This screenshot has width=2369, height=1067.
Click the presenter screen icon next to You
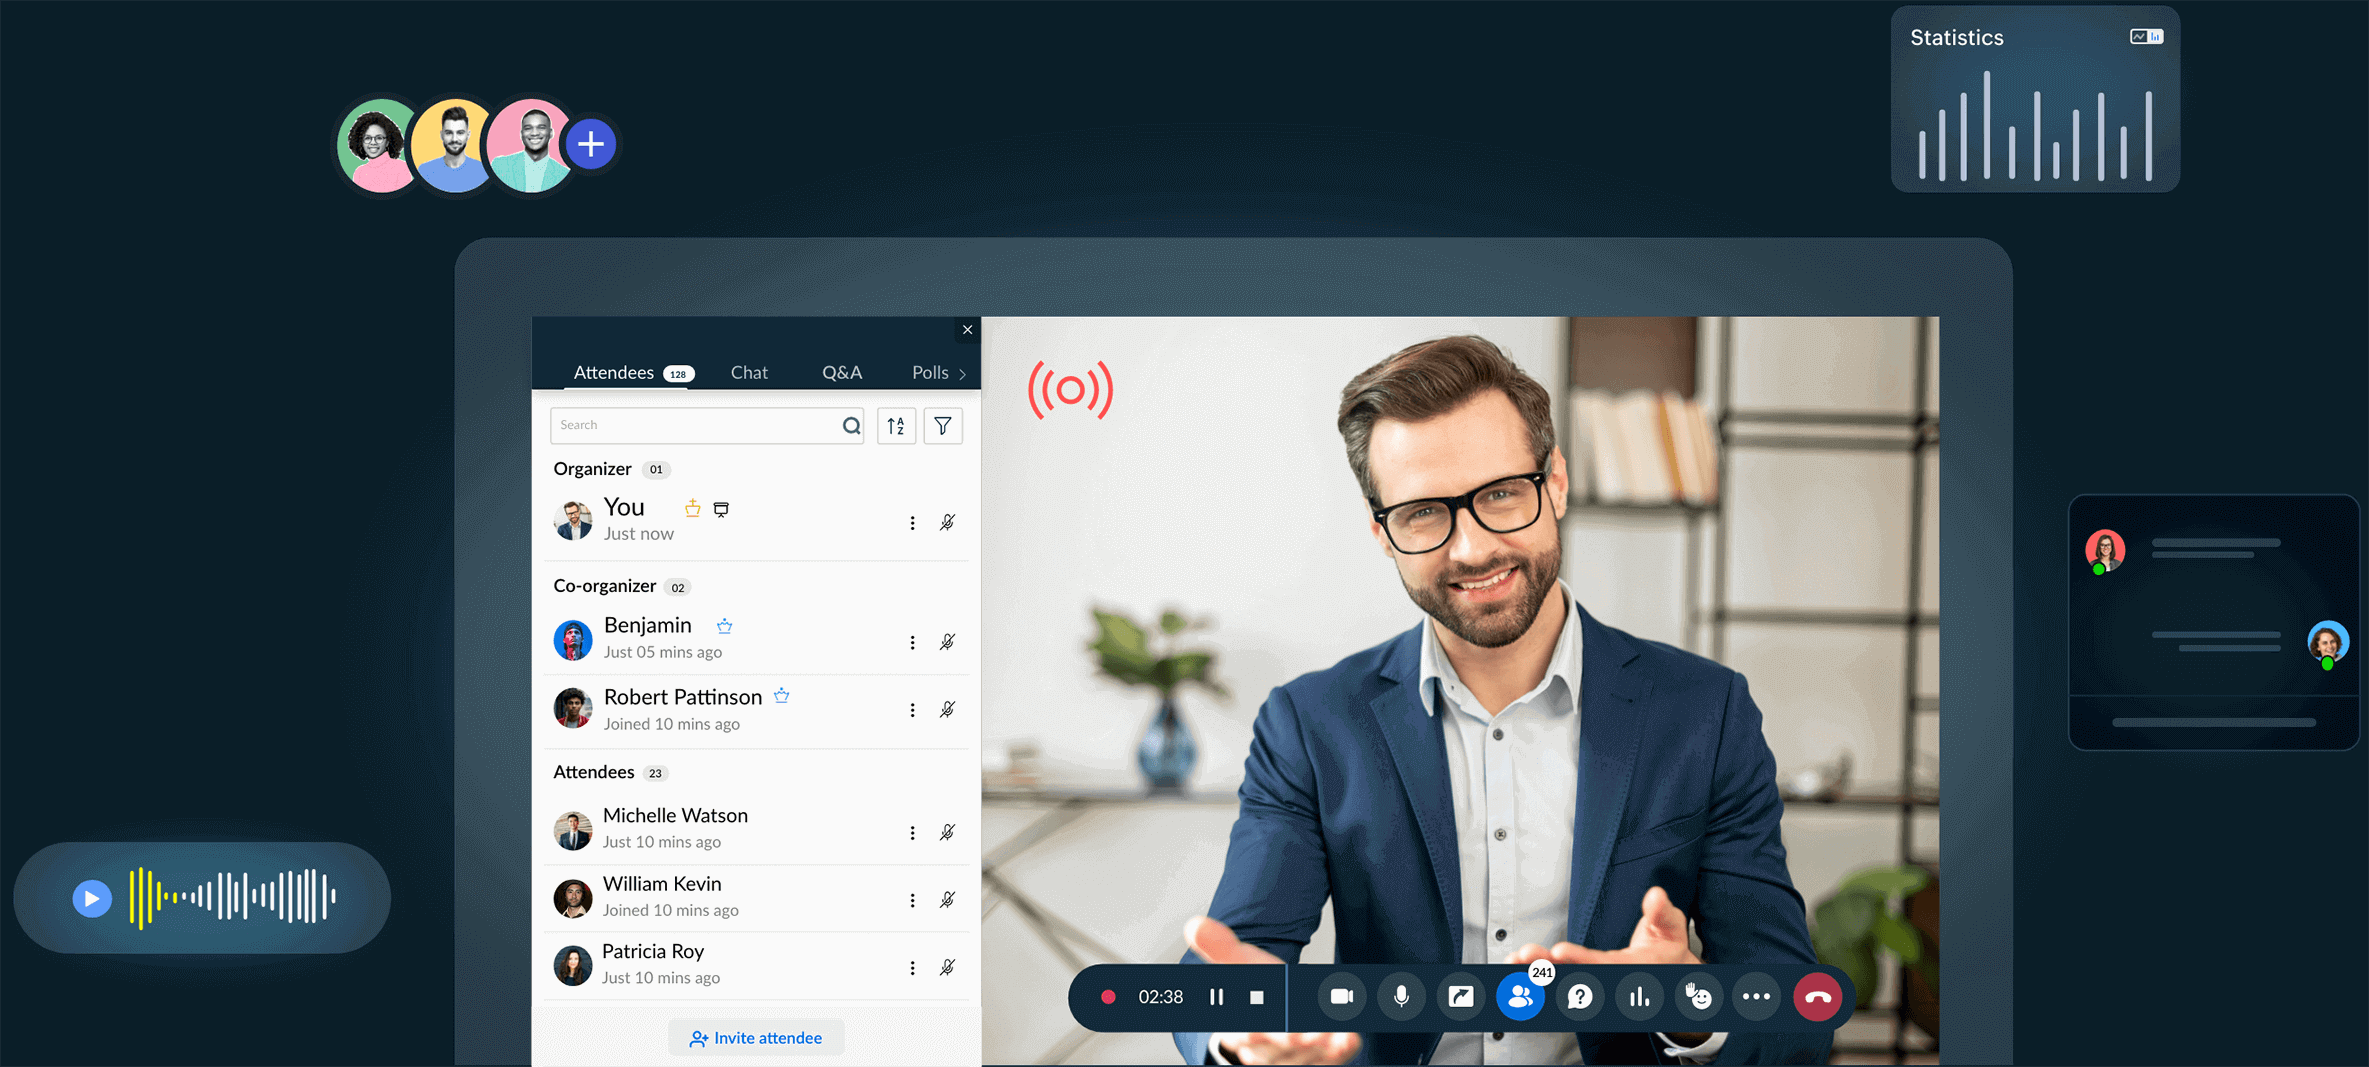click(721, 509)
